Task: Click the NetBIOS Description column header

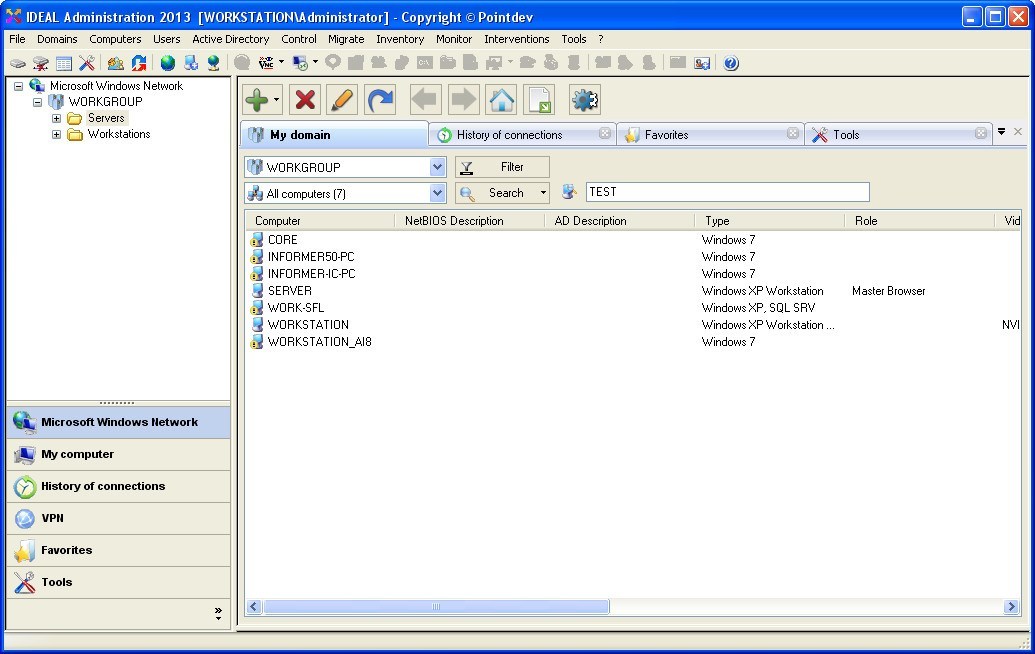Action: 470,220
